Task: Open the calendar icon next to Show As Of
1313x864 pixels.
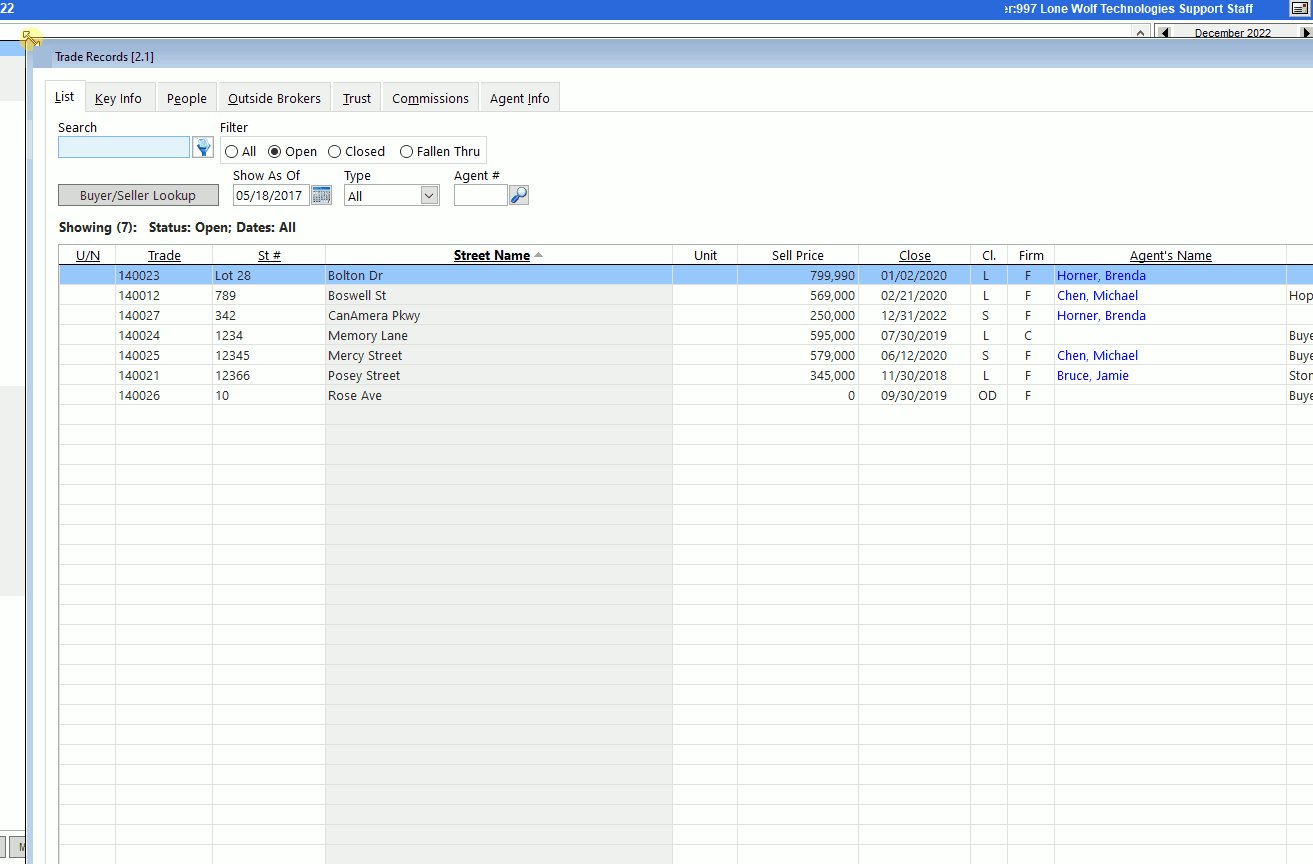Action: tap(320, 194)
